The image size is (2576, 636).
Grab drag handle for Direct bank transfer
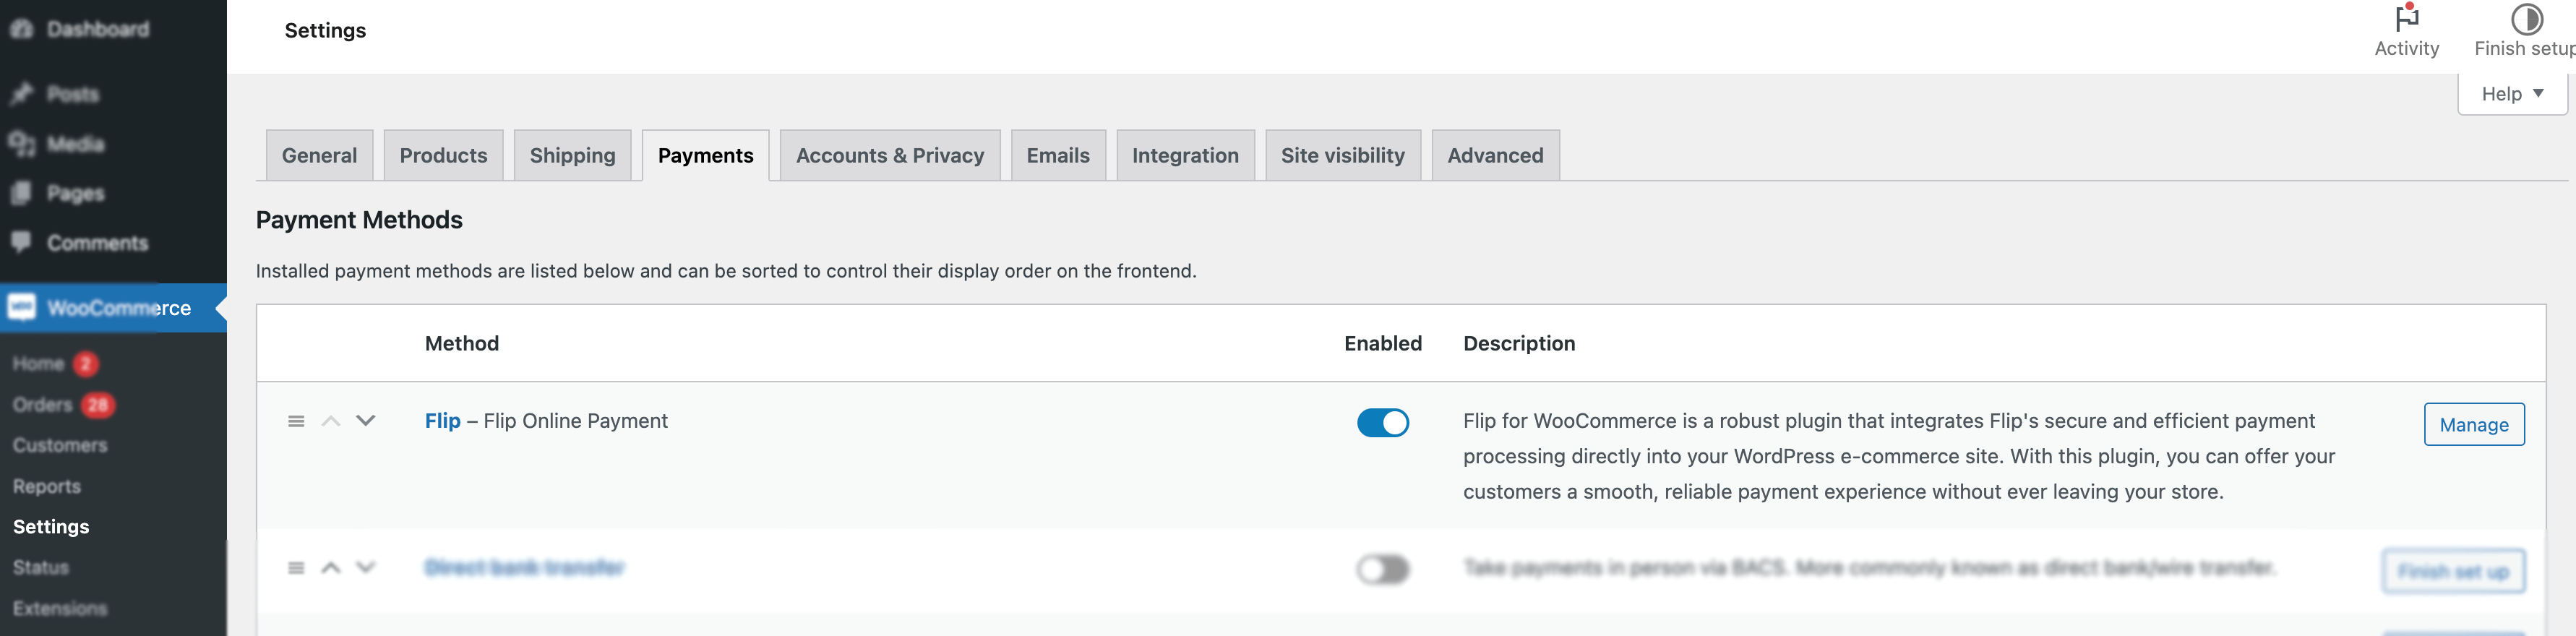click(x=296, y=568)
